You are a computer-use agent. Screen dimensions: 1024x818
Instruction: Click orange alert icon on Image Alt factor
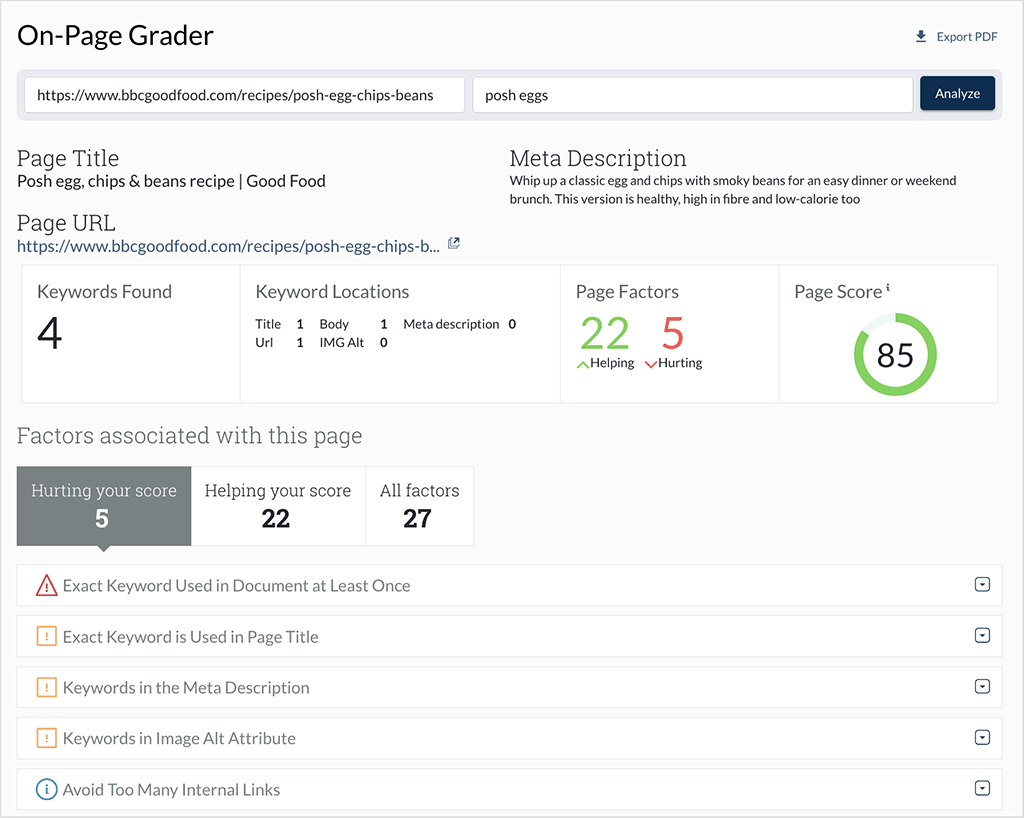pyautogui.click(x=44, y=738)
